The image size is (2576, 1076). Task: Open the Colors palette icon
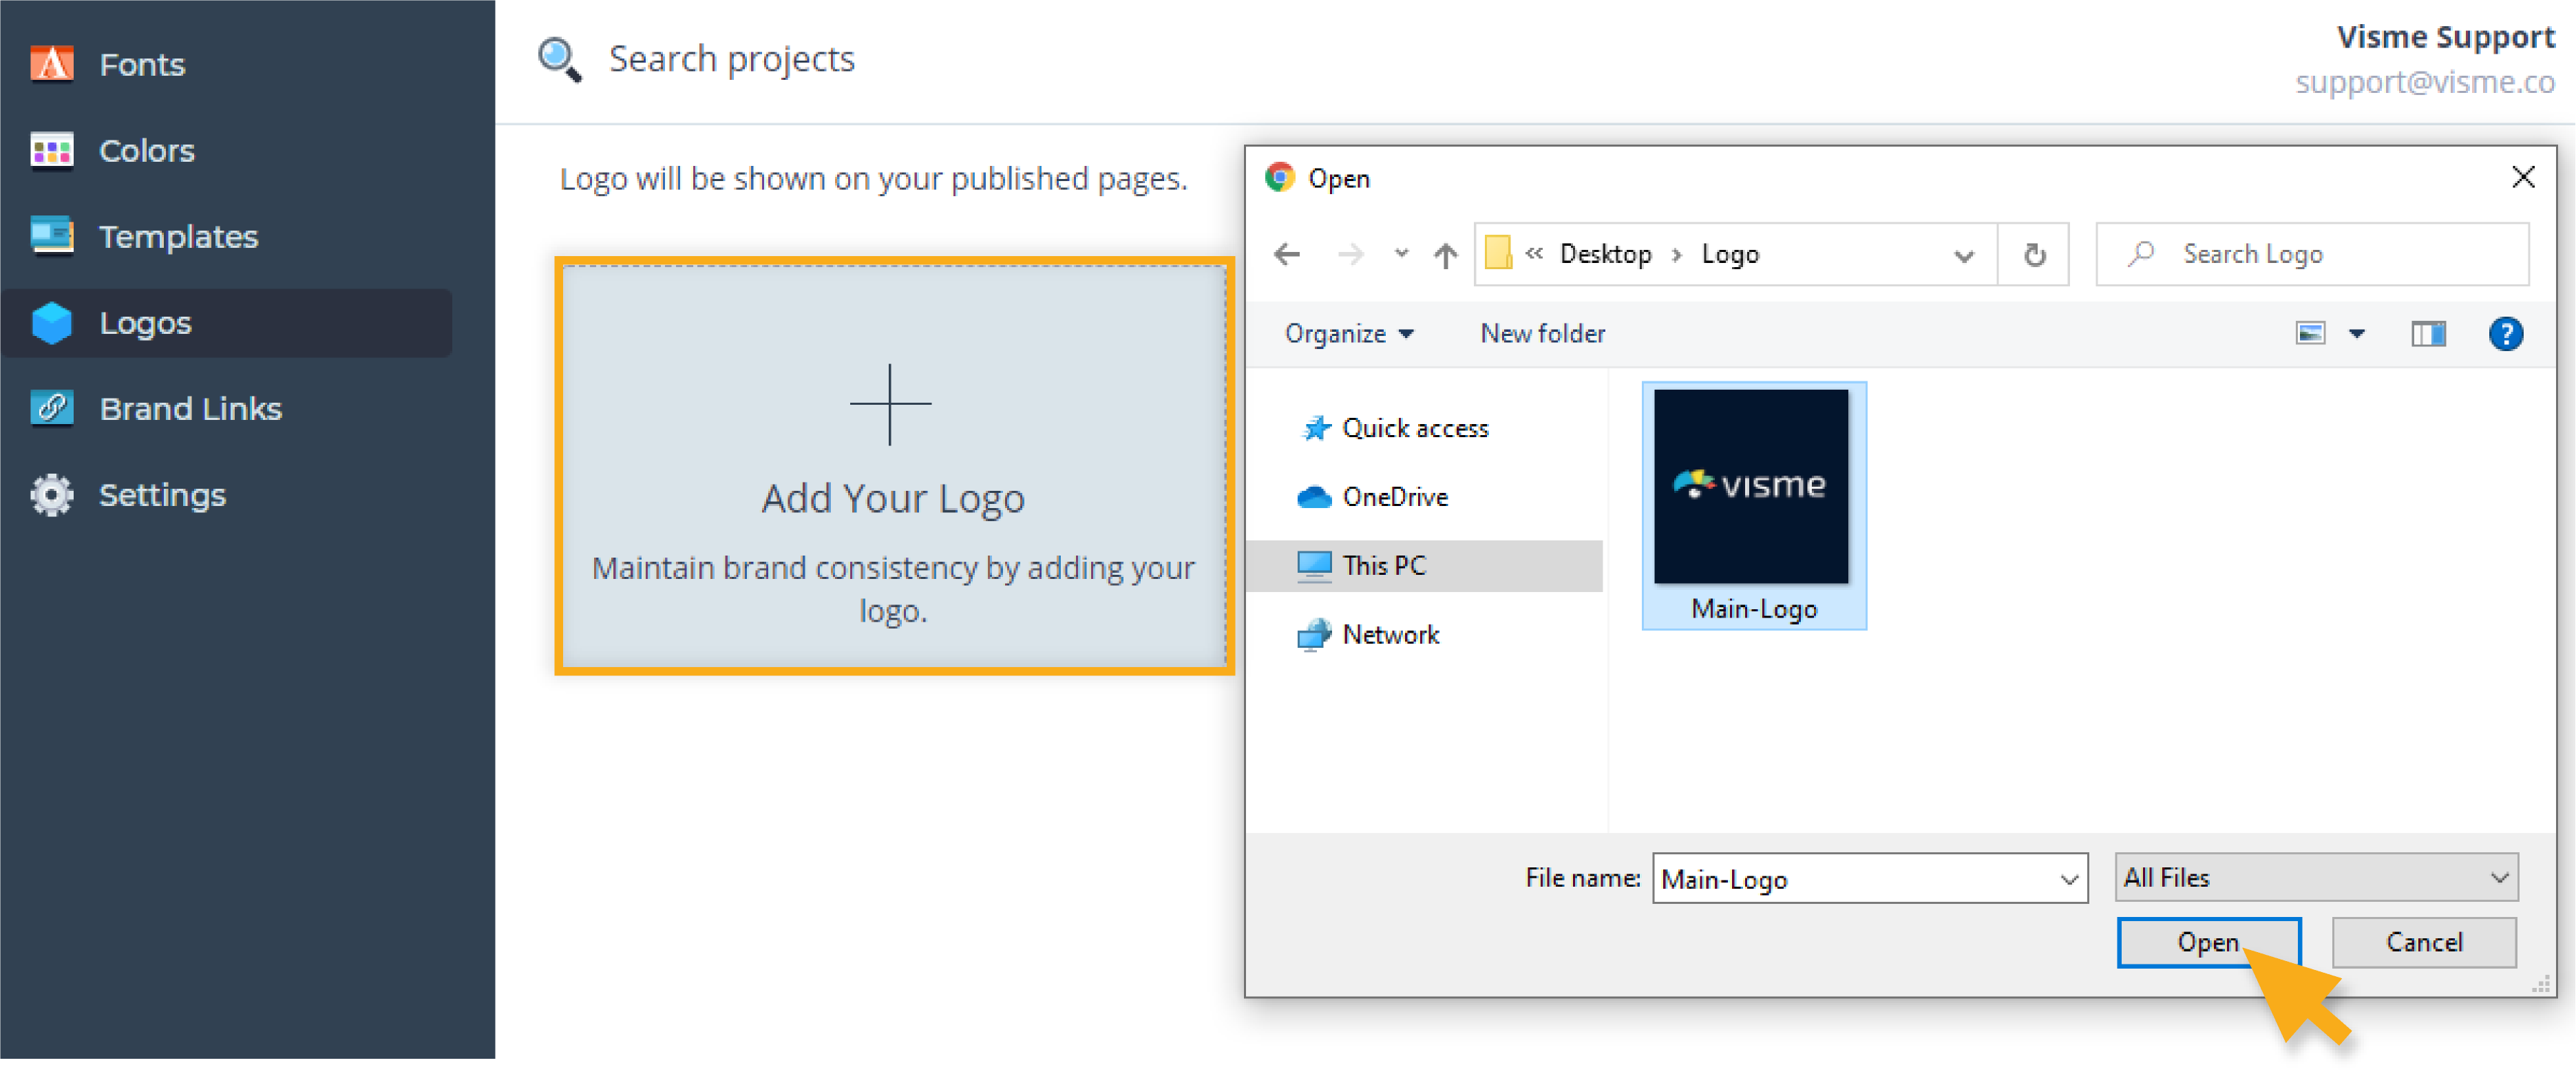[x=52, y=151]
